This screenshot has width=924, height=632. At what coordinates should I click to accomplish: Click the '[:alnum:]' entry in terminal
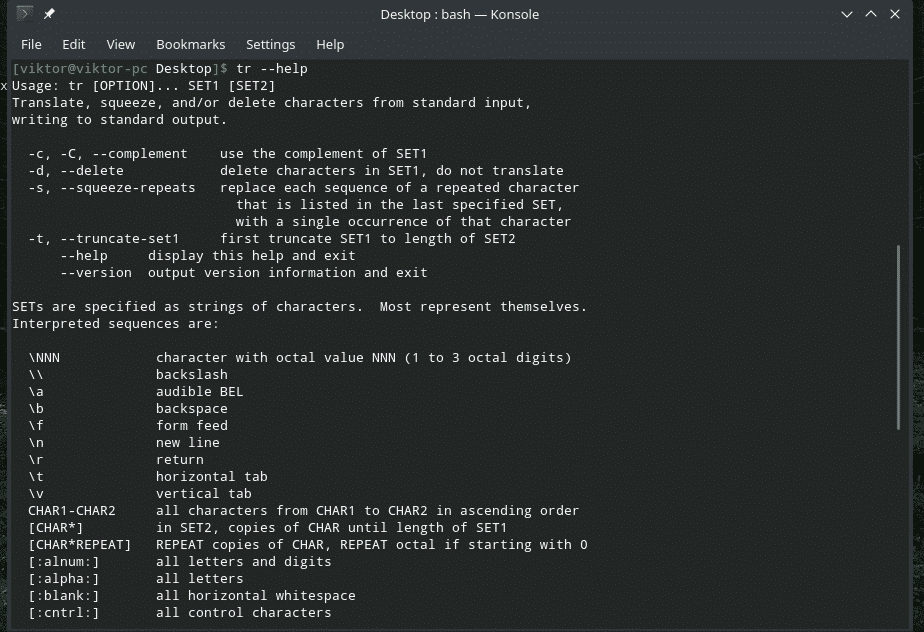click(x=64, y=562)
